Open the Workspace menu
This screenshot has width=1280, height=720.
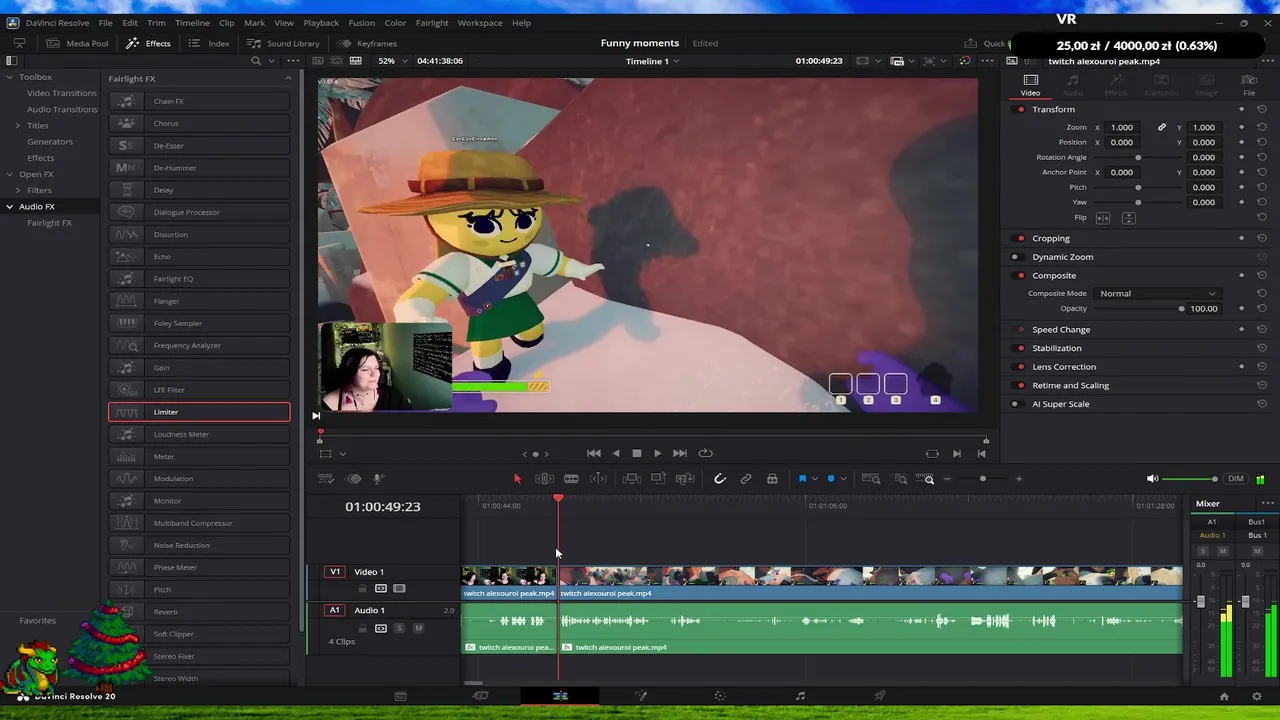click(x=480, y=23)
